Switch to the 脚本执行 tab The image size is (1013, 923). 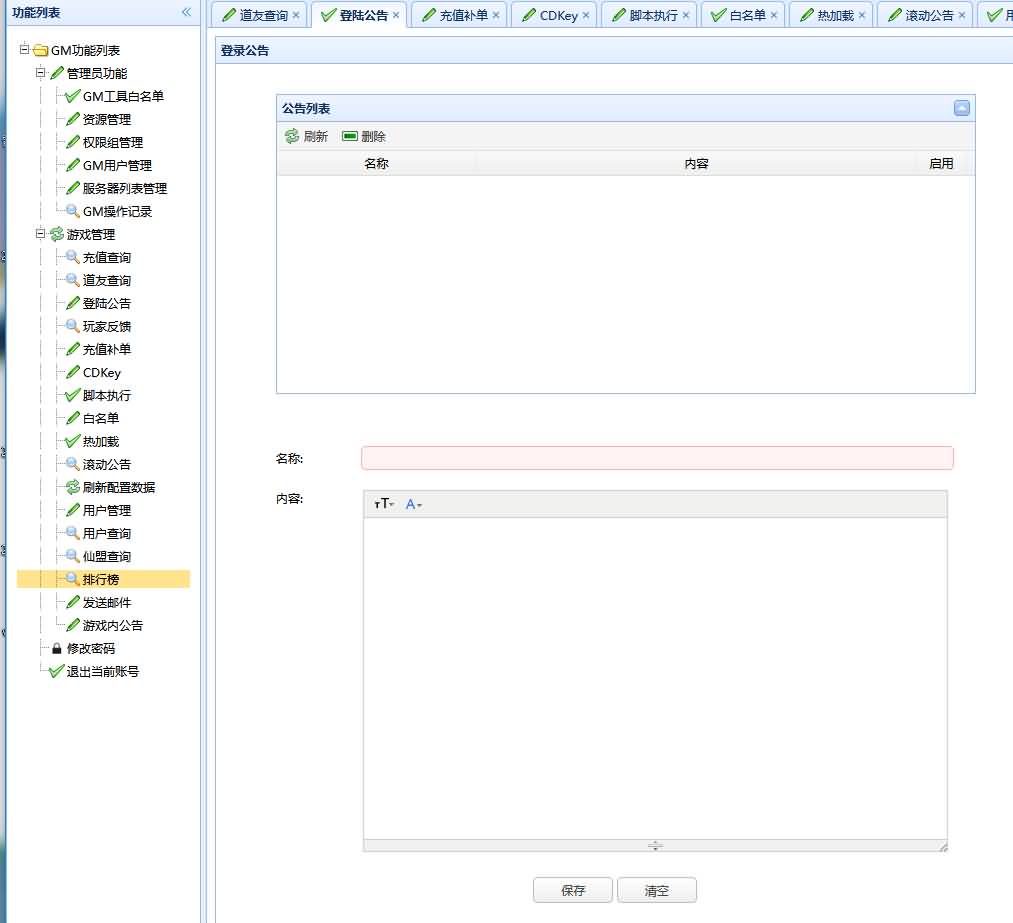(x=653, y=16)
